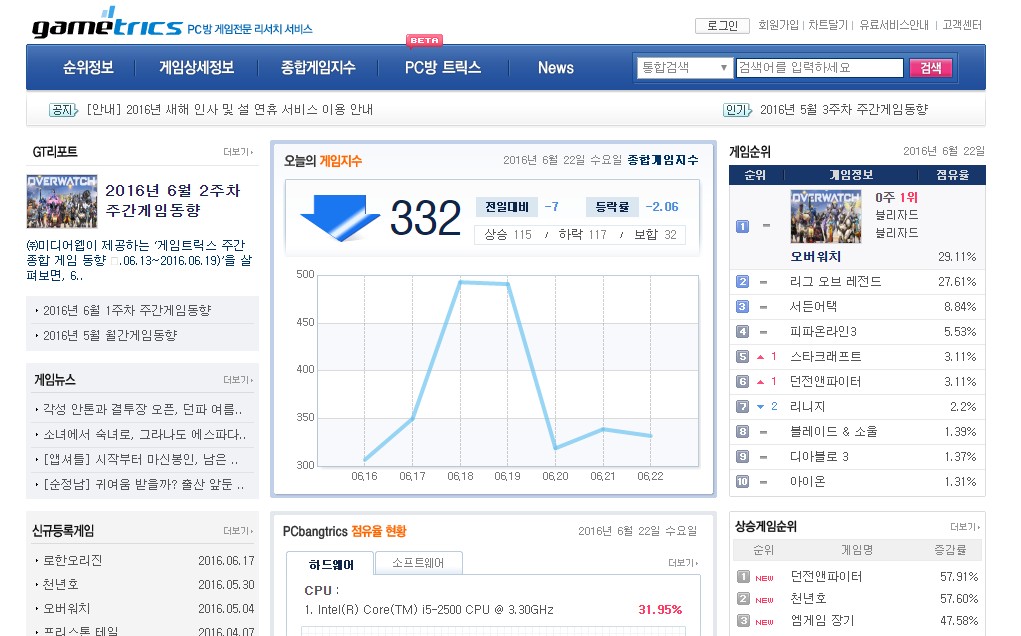The image size is (1021, 636).
Task: Click rank 7 badge for 리니지
Action: 742,407
